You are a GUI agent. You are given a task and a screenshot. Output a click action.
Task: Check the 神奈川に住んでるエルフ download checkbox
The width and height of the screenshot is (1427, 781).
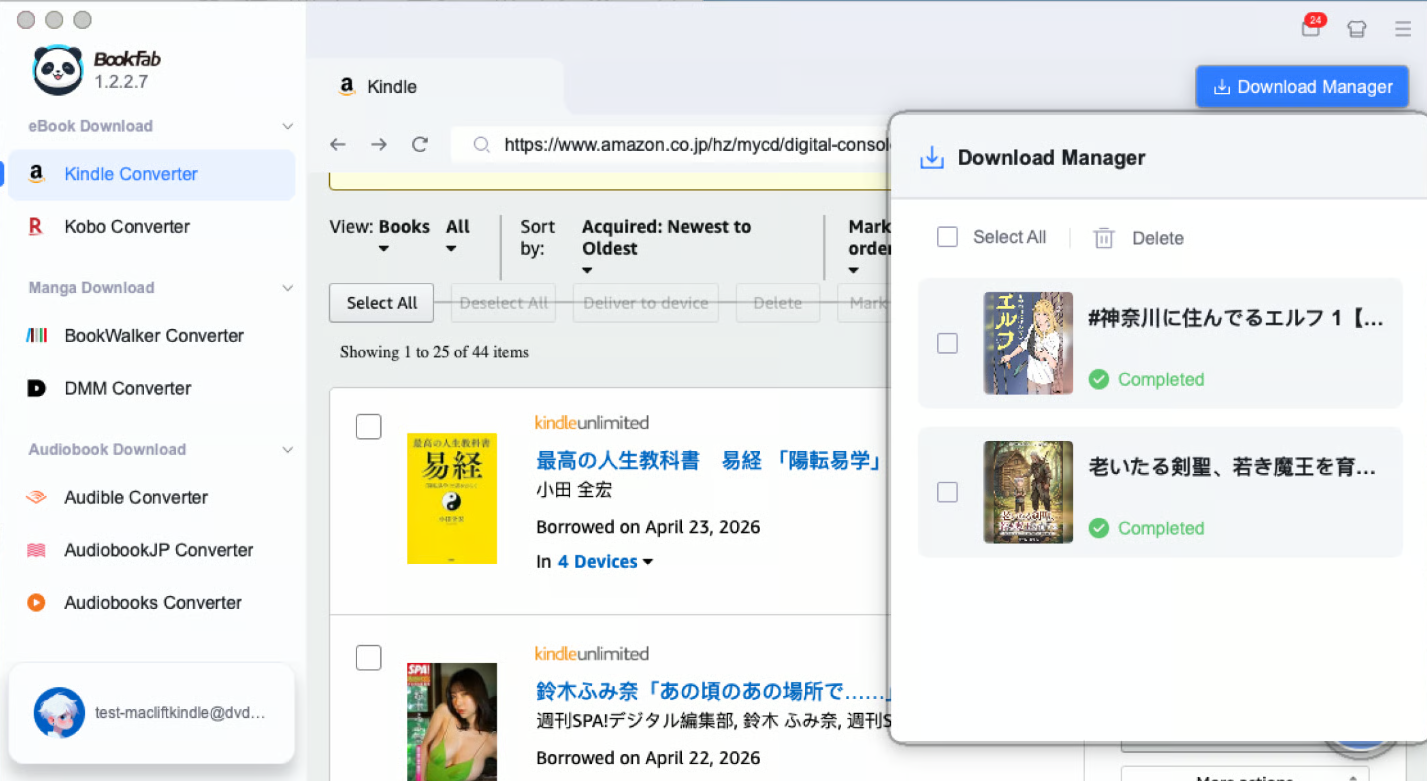[x=947, y=343]
